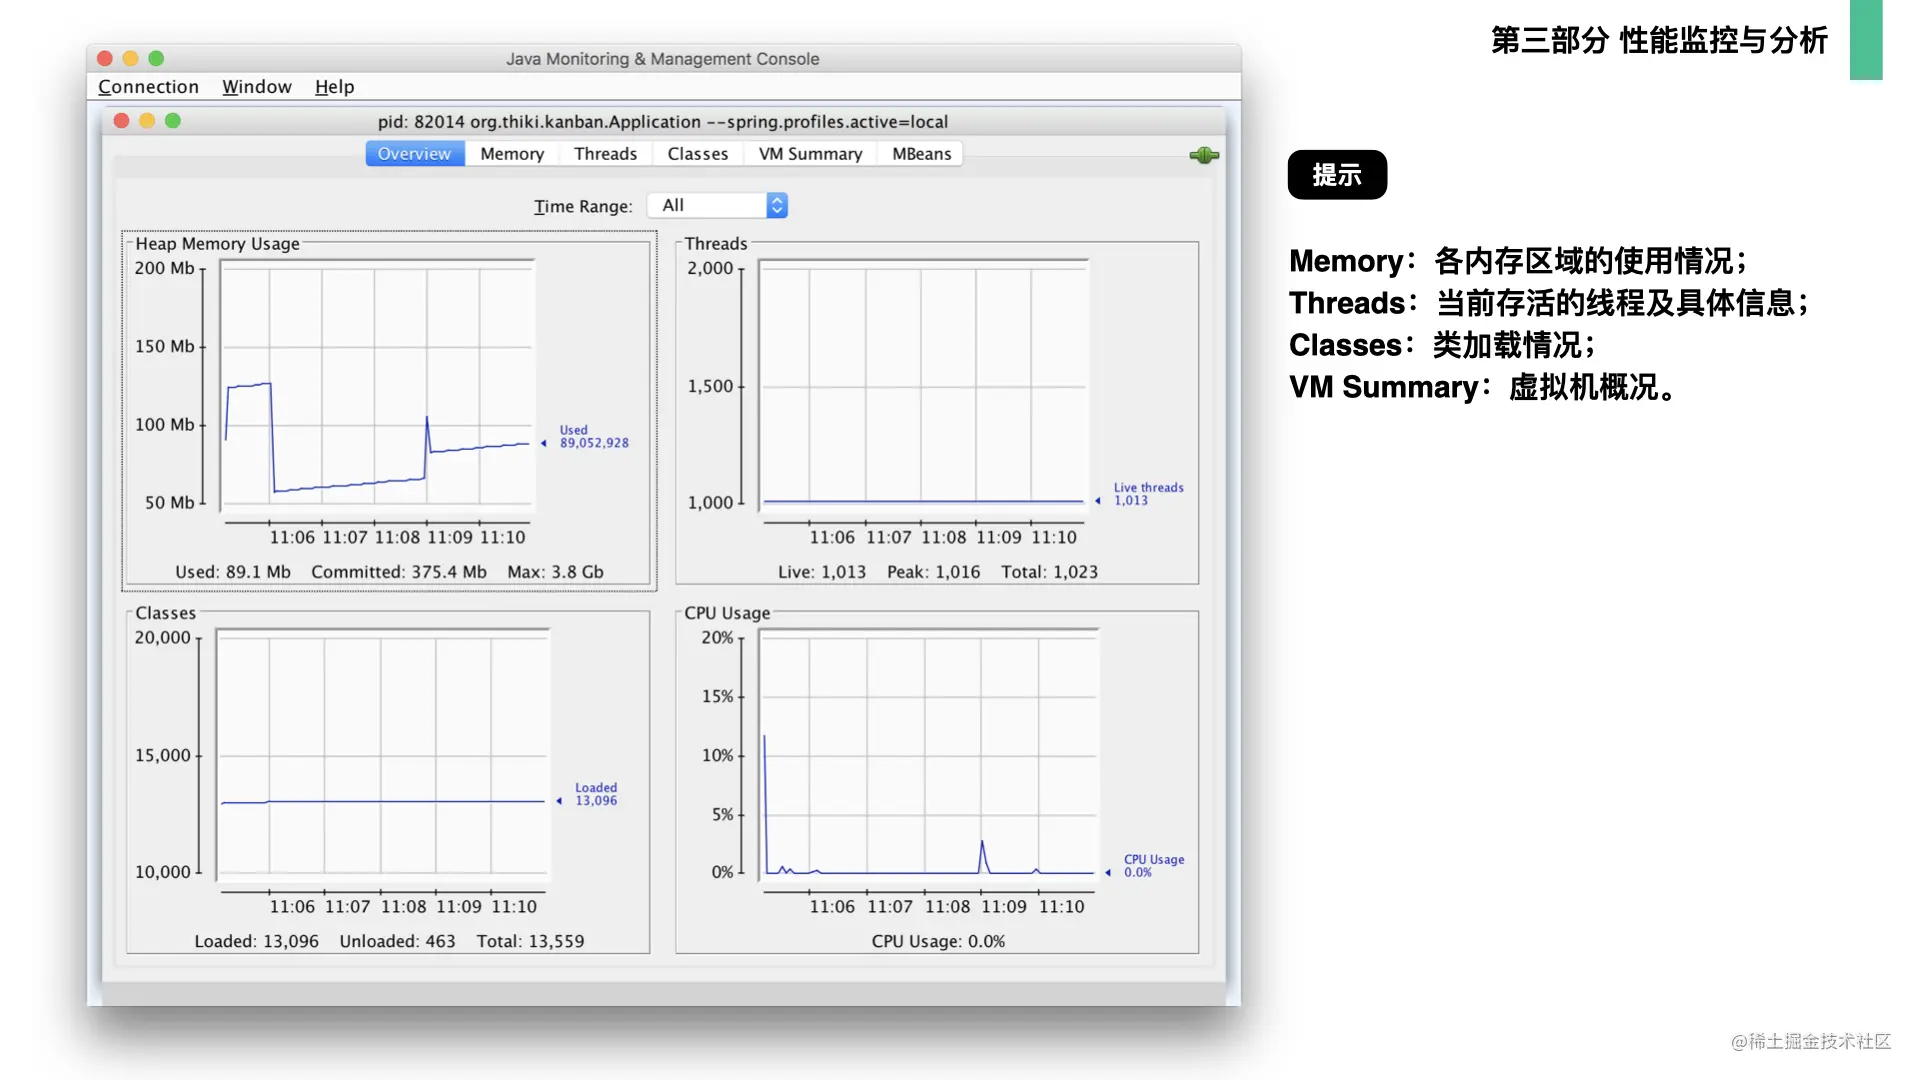
Task: Click the pid 82014 window title text
Action: coord(663,122)
